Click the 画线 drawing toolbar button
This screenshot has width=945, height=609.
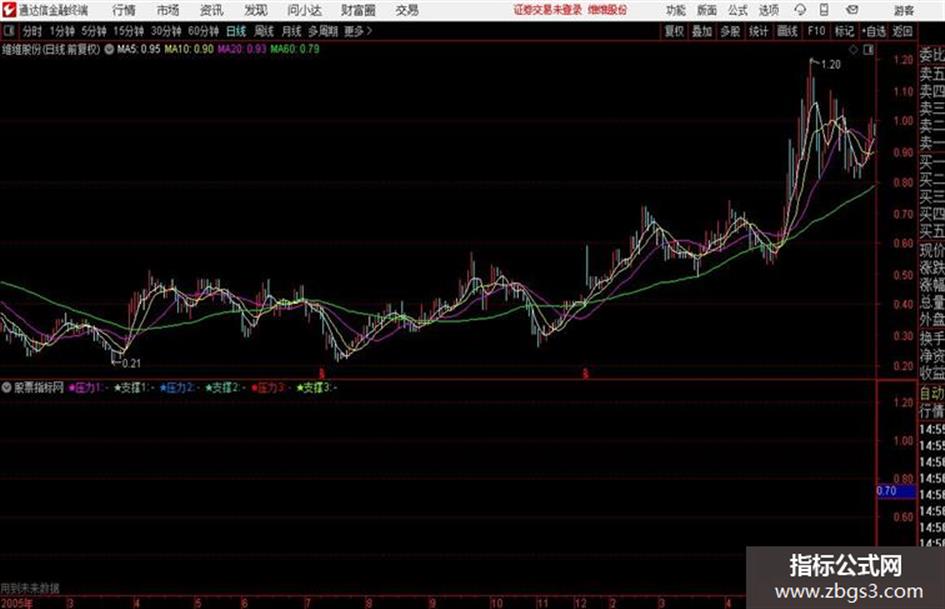pos(787,31)
